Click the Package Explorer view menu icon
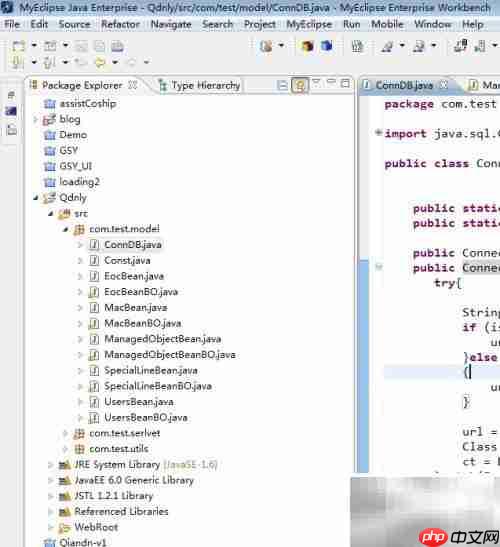Viewport: 500px width, 547px height. pos(316,83)
